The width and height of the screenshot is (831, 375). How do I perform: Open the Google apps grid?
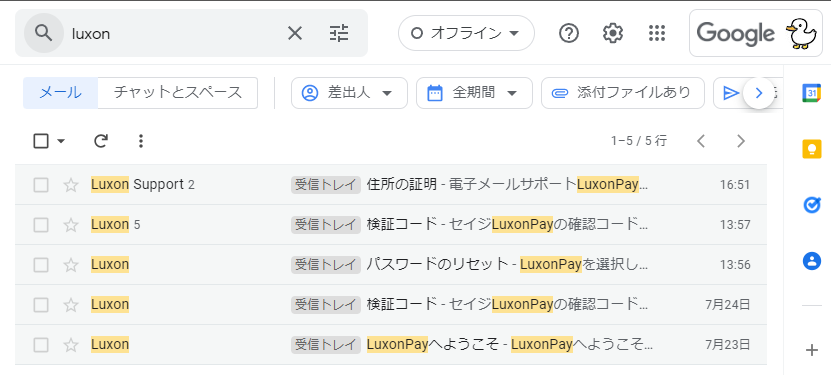[x=657, y=33]
